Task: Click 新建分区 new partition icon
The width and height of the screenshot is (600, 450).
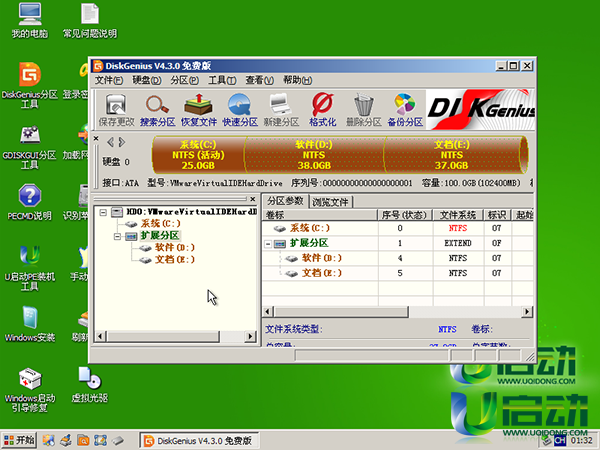Action: click(x=281, y=110)
